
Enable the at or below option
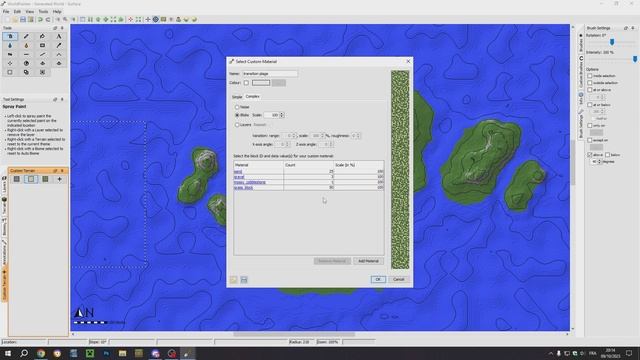[590, 105]
